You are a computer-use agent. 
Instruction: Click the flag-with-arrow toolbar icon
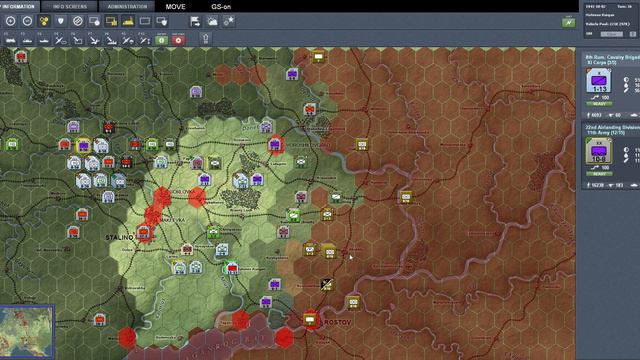(195, 21)
